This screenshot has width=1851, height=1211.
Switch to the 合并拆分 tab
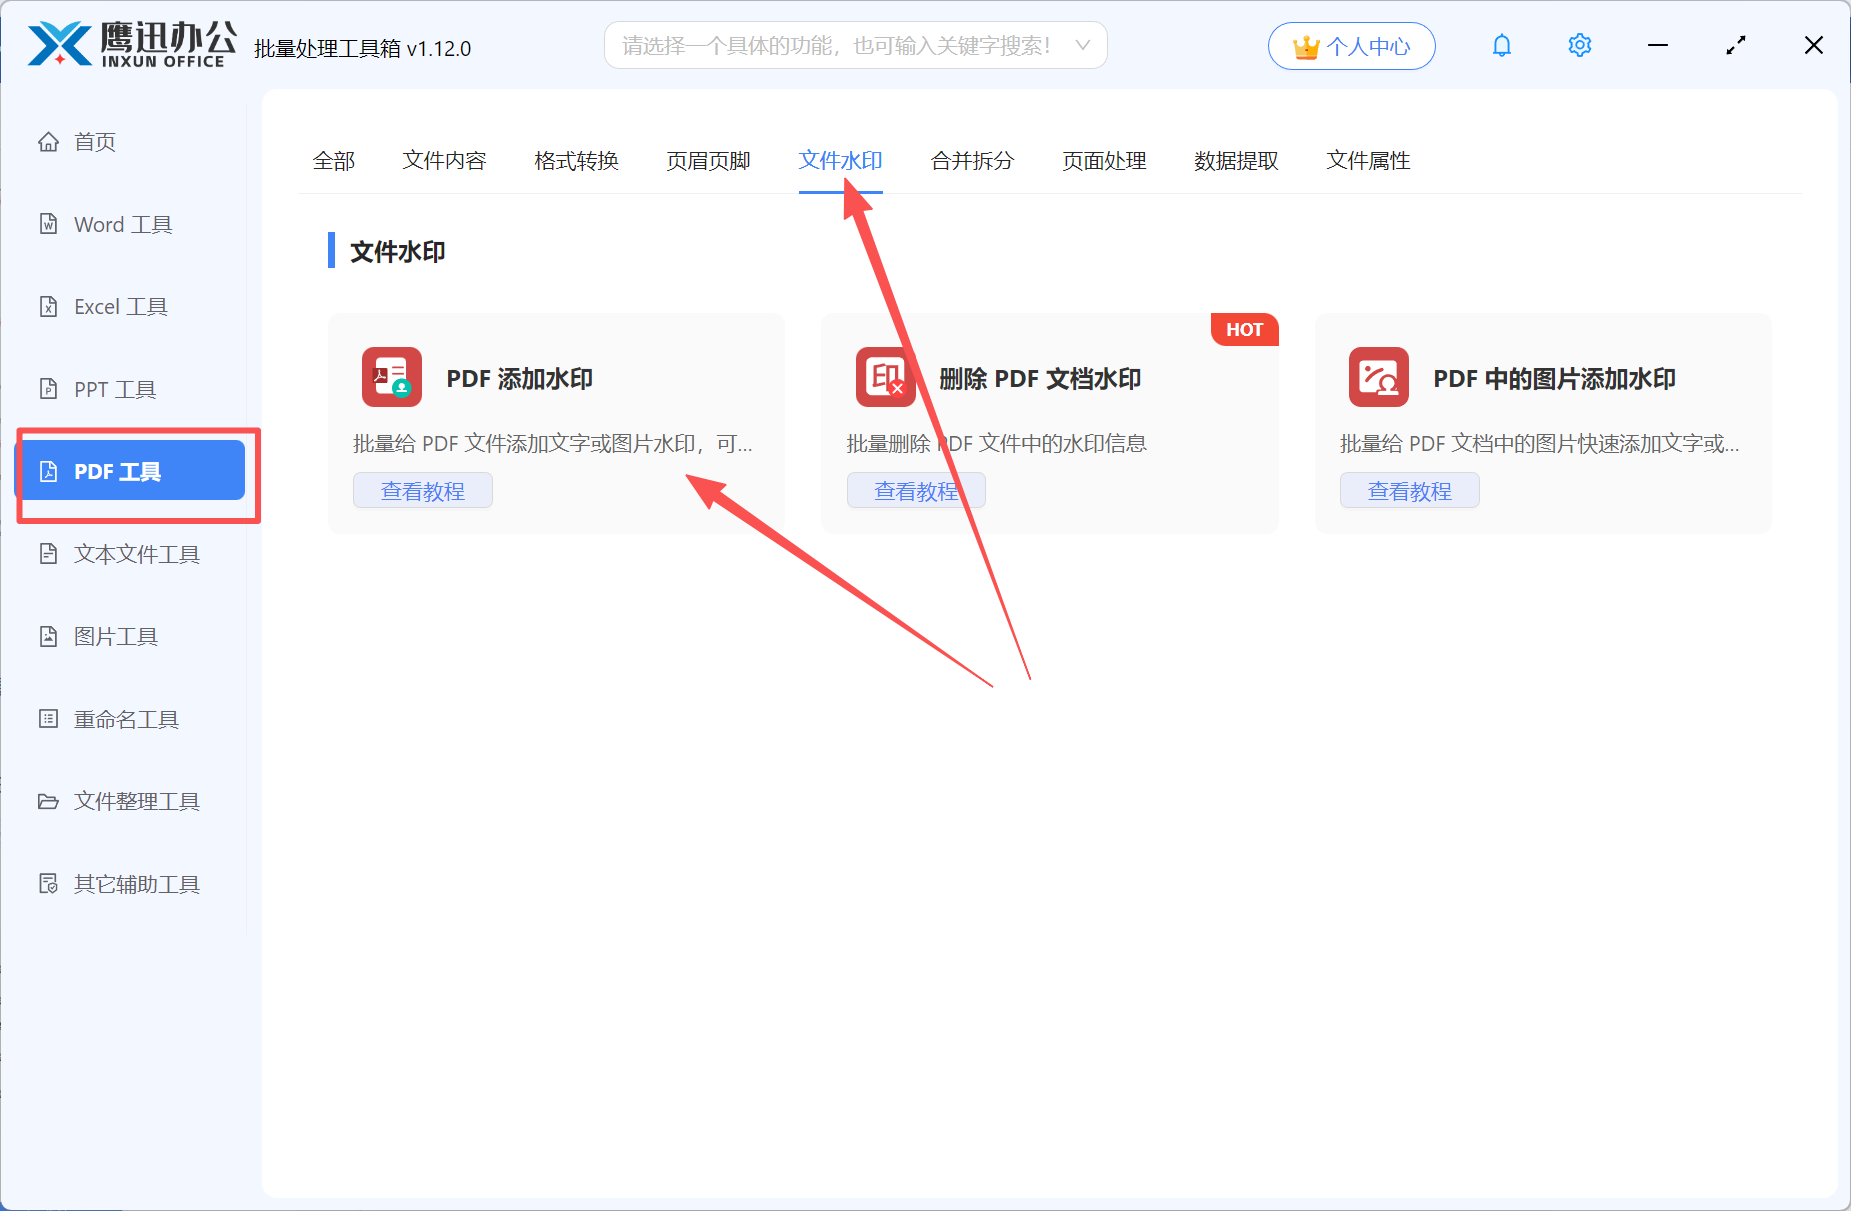click(x=971, y=161)
